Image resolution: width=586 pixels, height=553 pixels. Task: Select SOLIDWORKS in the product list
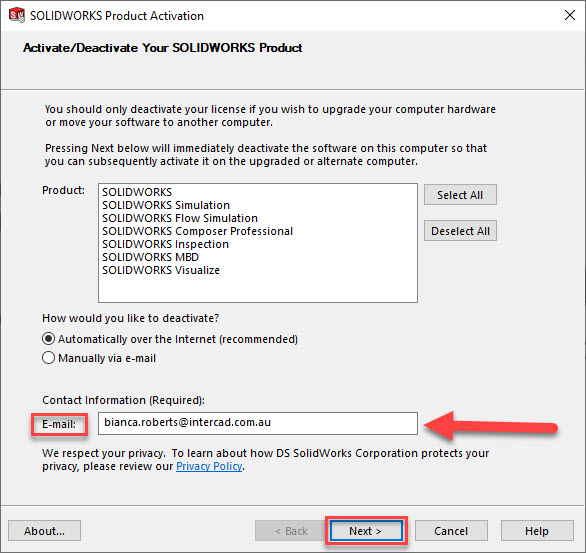[137, 192]
